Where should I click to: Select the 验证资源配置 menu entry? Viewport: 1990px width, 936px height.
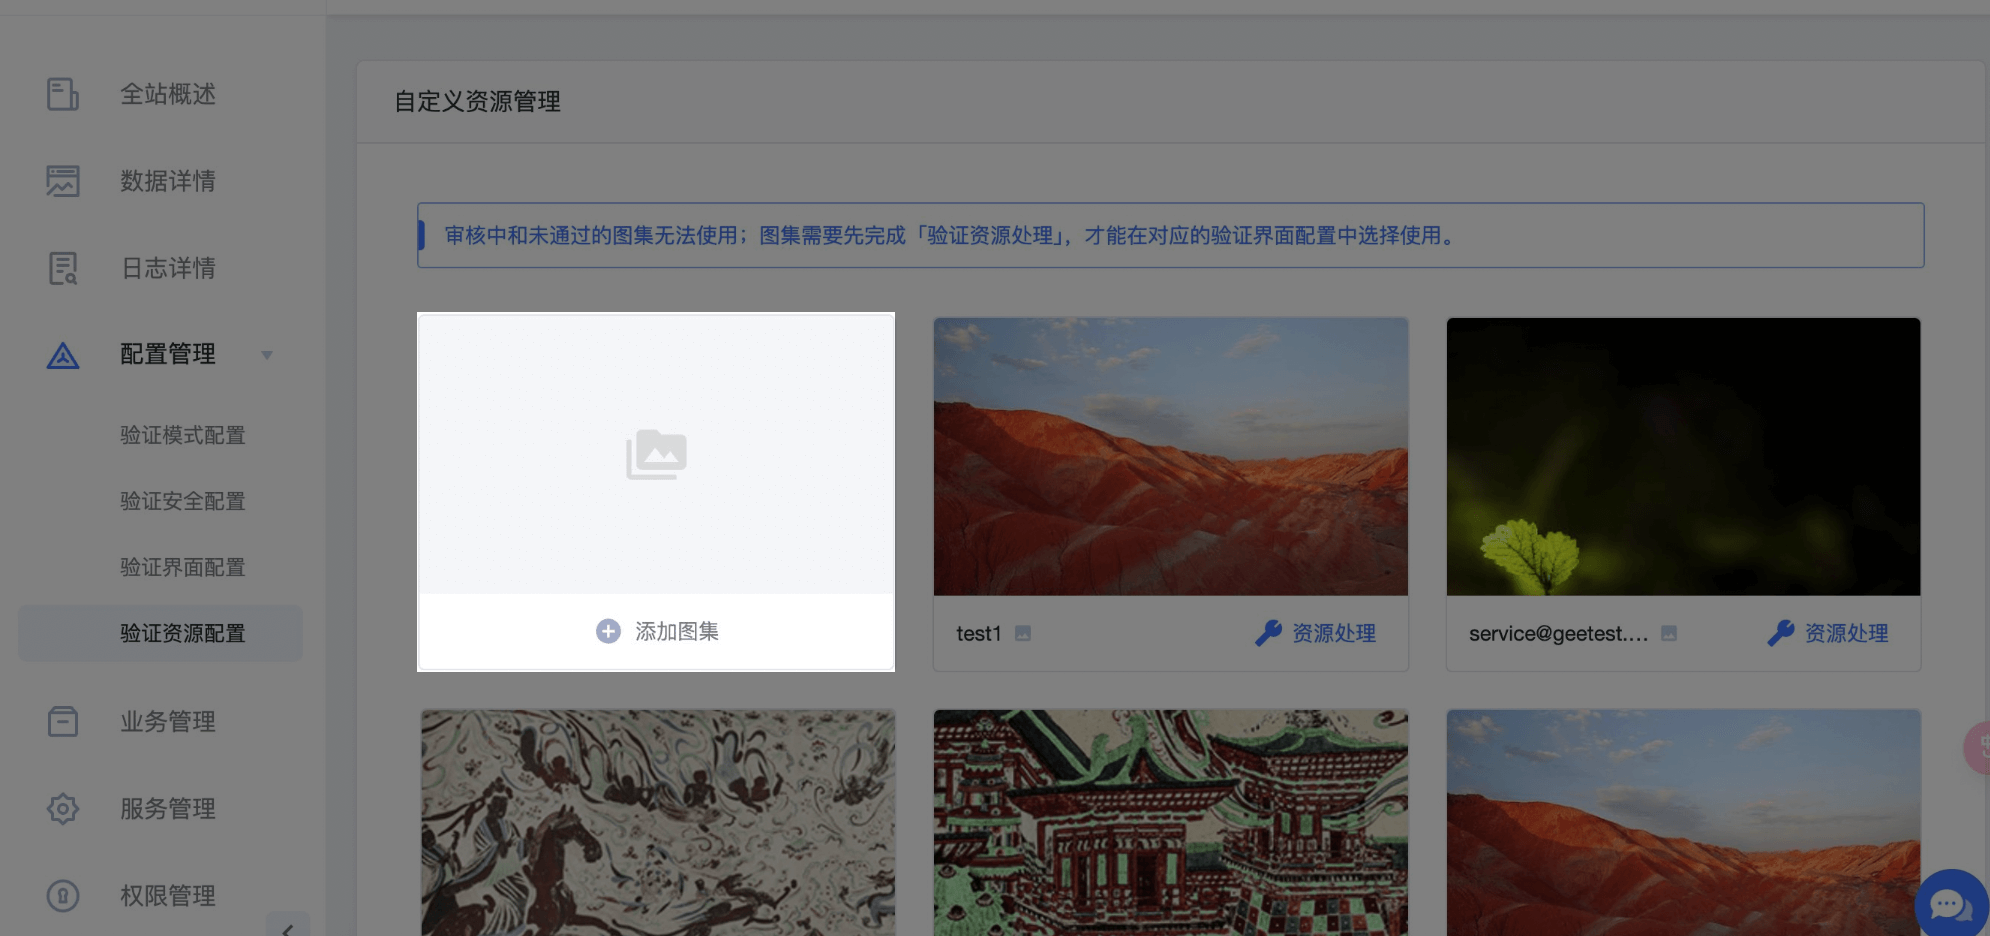181,633
